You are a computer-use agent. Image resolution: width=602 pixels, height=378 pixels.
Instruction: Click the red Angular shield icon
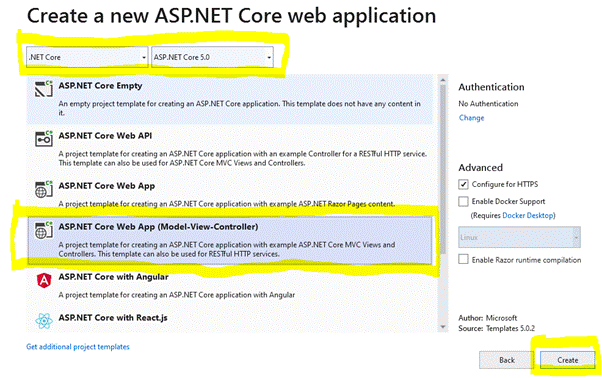click(44, 281)
